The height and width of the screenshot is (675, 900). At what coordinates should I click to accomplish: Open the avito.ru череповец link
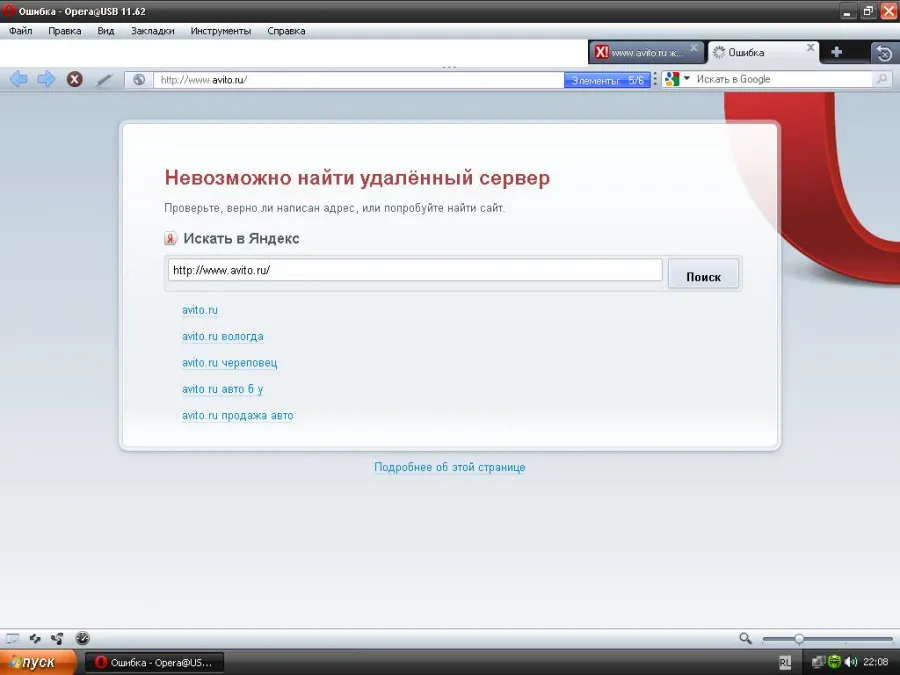tap(230, 363)
